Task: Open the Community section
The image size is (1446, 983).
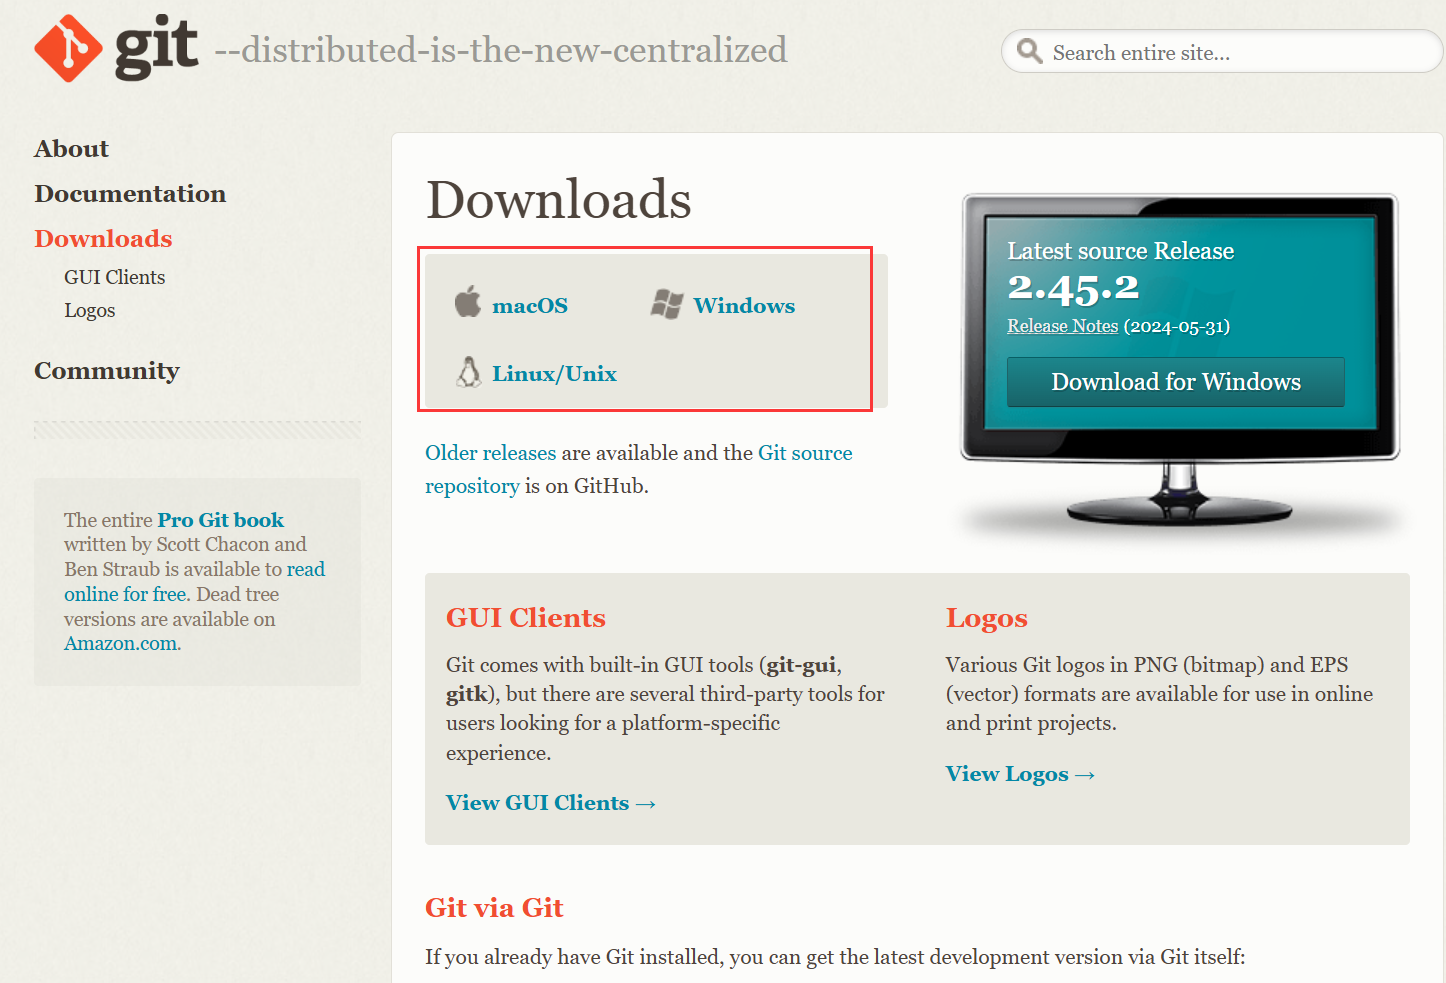Action: click(x=107, y=371)
